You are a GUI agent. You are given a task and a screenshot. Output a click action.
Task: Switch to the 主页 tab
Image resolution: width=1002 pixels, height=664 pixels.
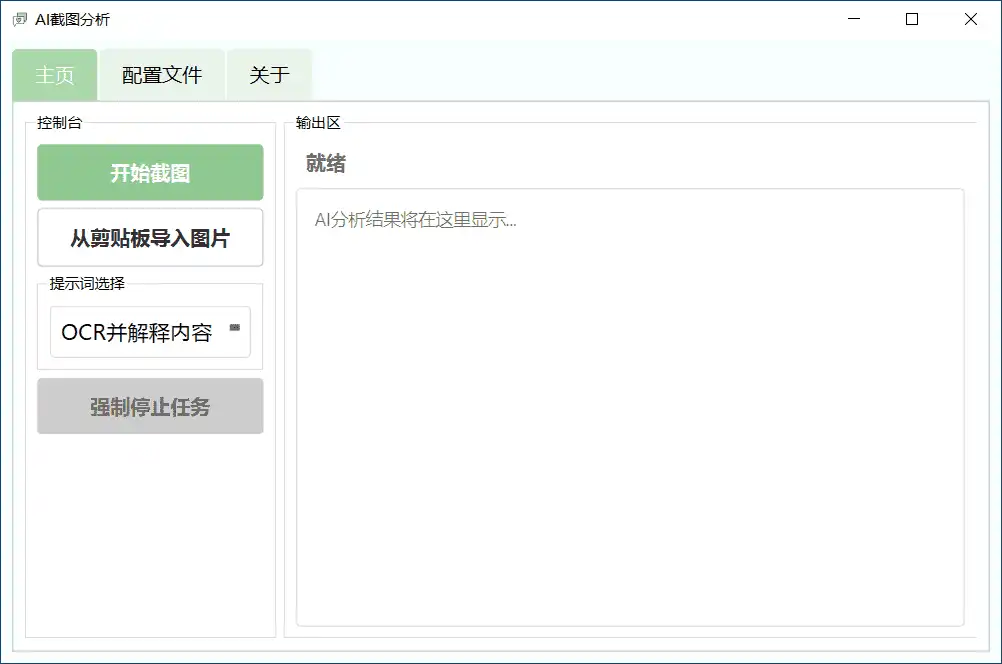[55, 75]
